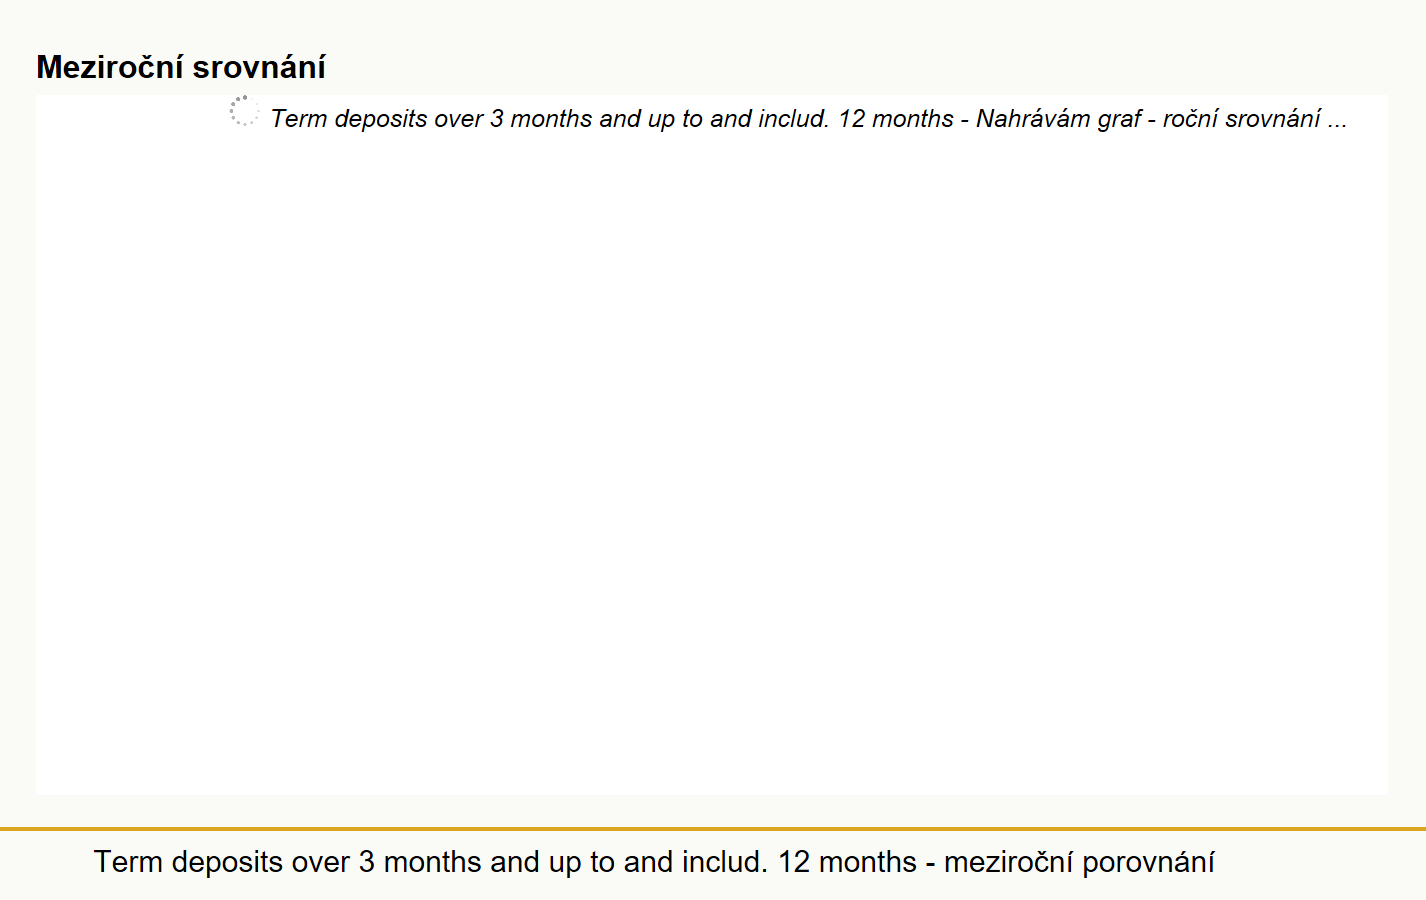Click the word 'Meziroční' in the heading
Viewport: 1426px width, 900px height.
click(x=110, y=67)
